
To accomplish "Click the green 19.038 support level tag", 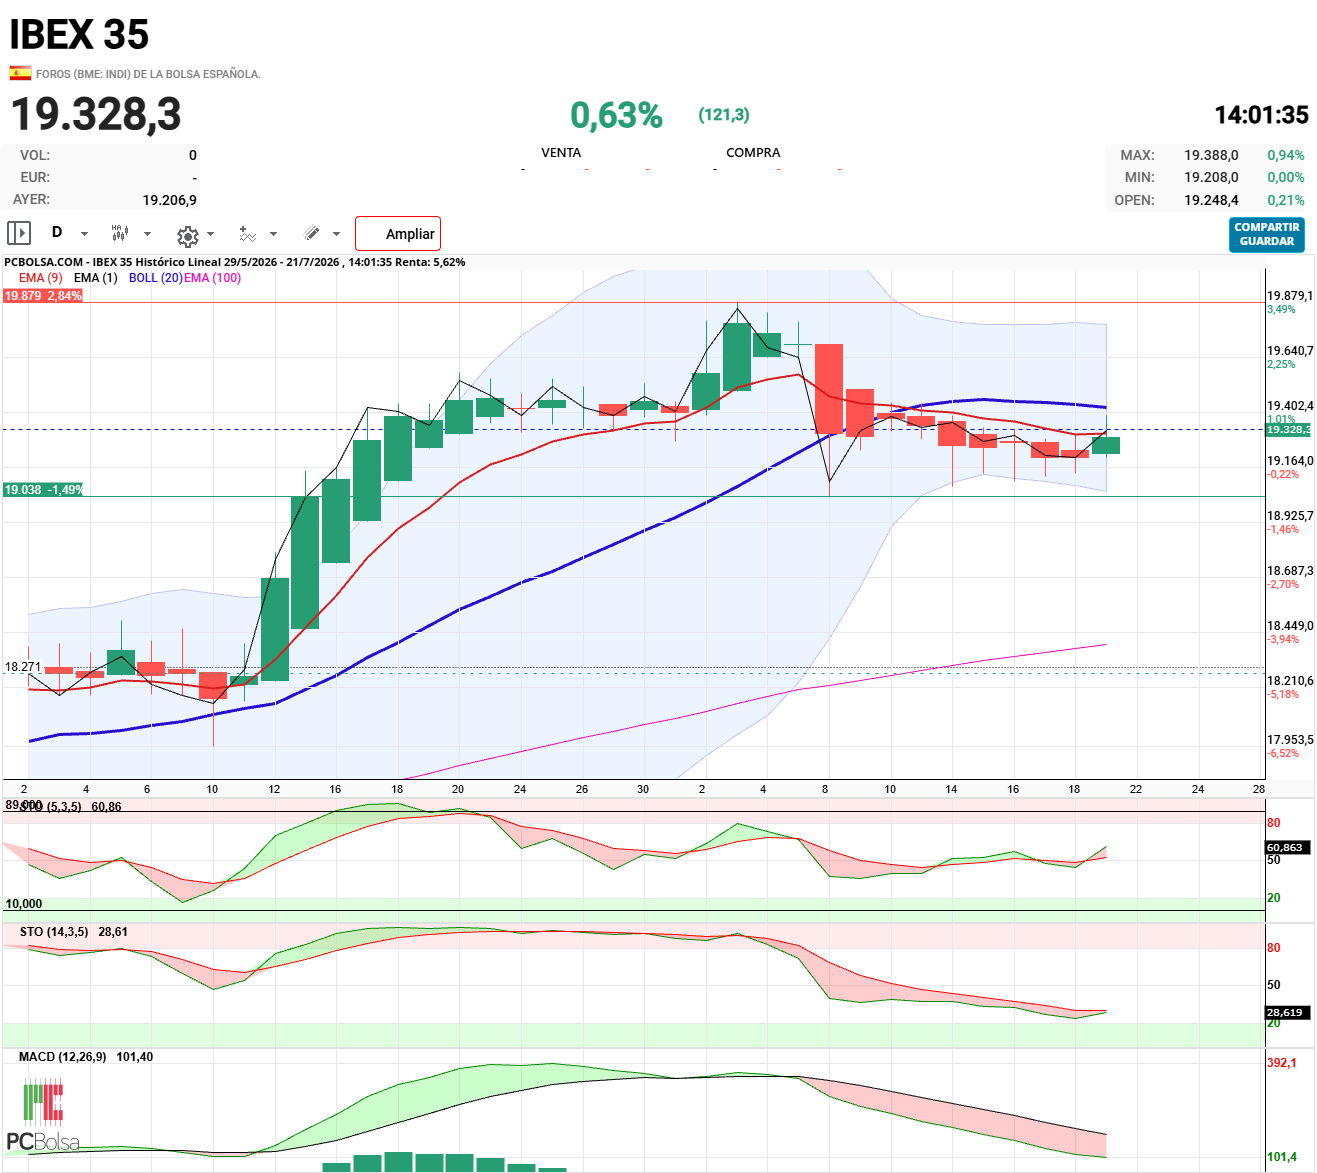I will click(43, 490).
